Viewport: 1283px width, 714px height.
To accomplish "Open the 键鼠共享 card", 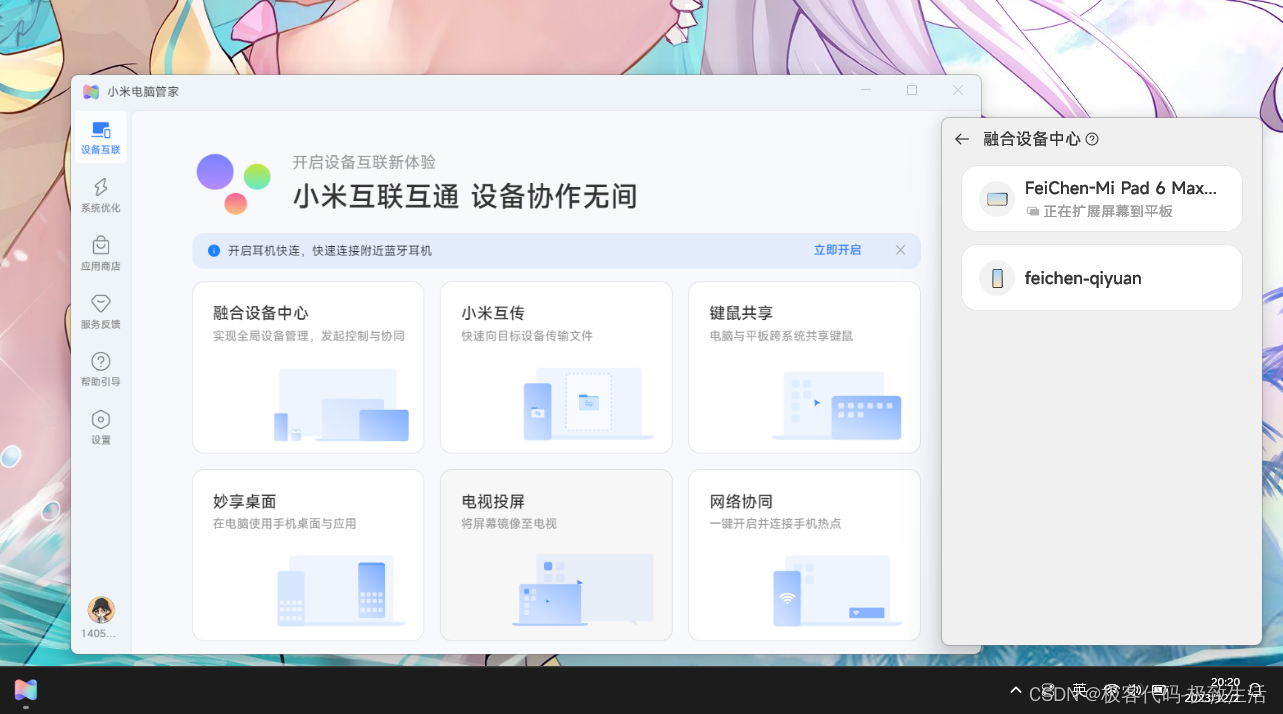I will click(804, 367).
